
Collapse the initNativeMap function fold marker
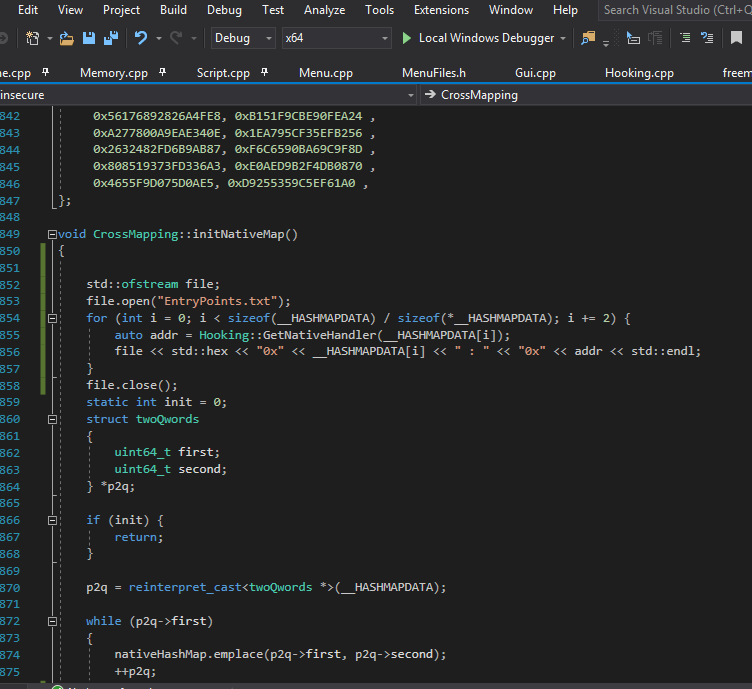click(52, 234)
